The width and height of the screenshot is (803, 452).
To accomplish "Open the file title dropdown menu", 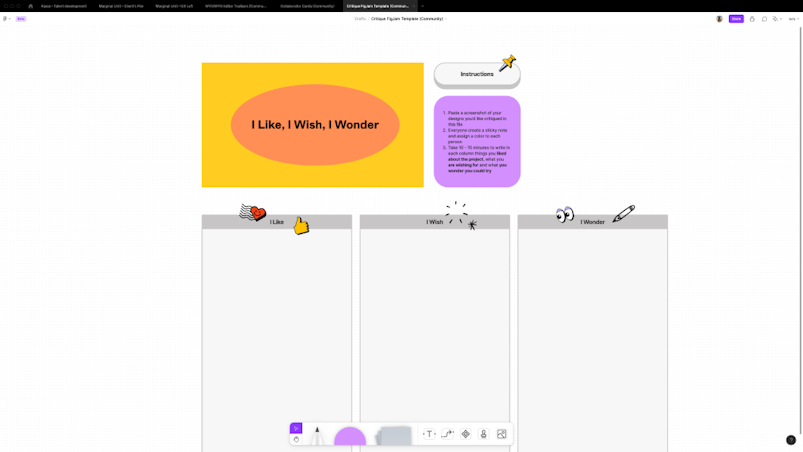I will pyautogui.click(x=446, y=19).
